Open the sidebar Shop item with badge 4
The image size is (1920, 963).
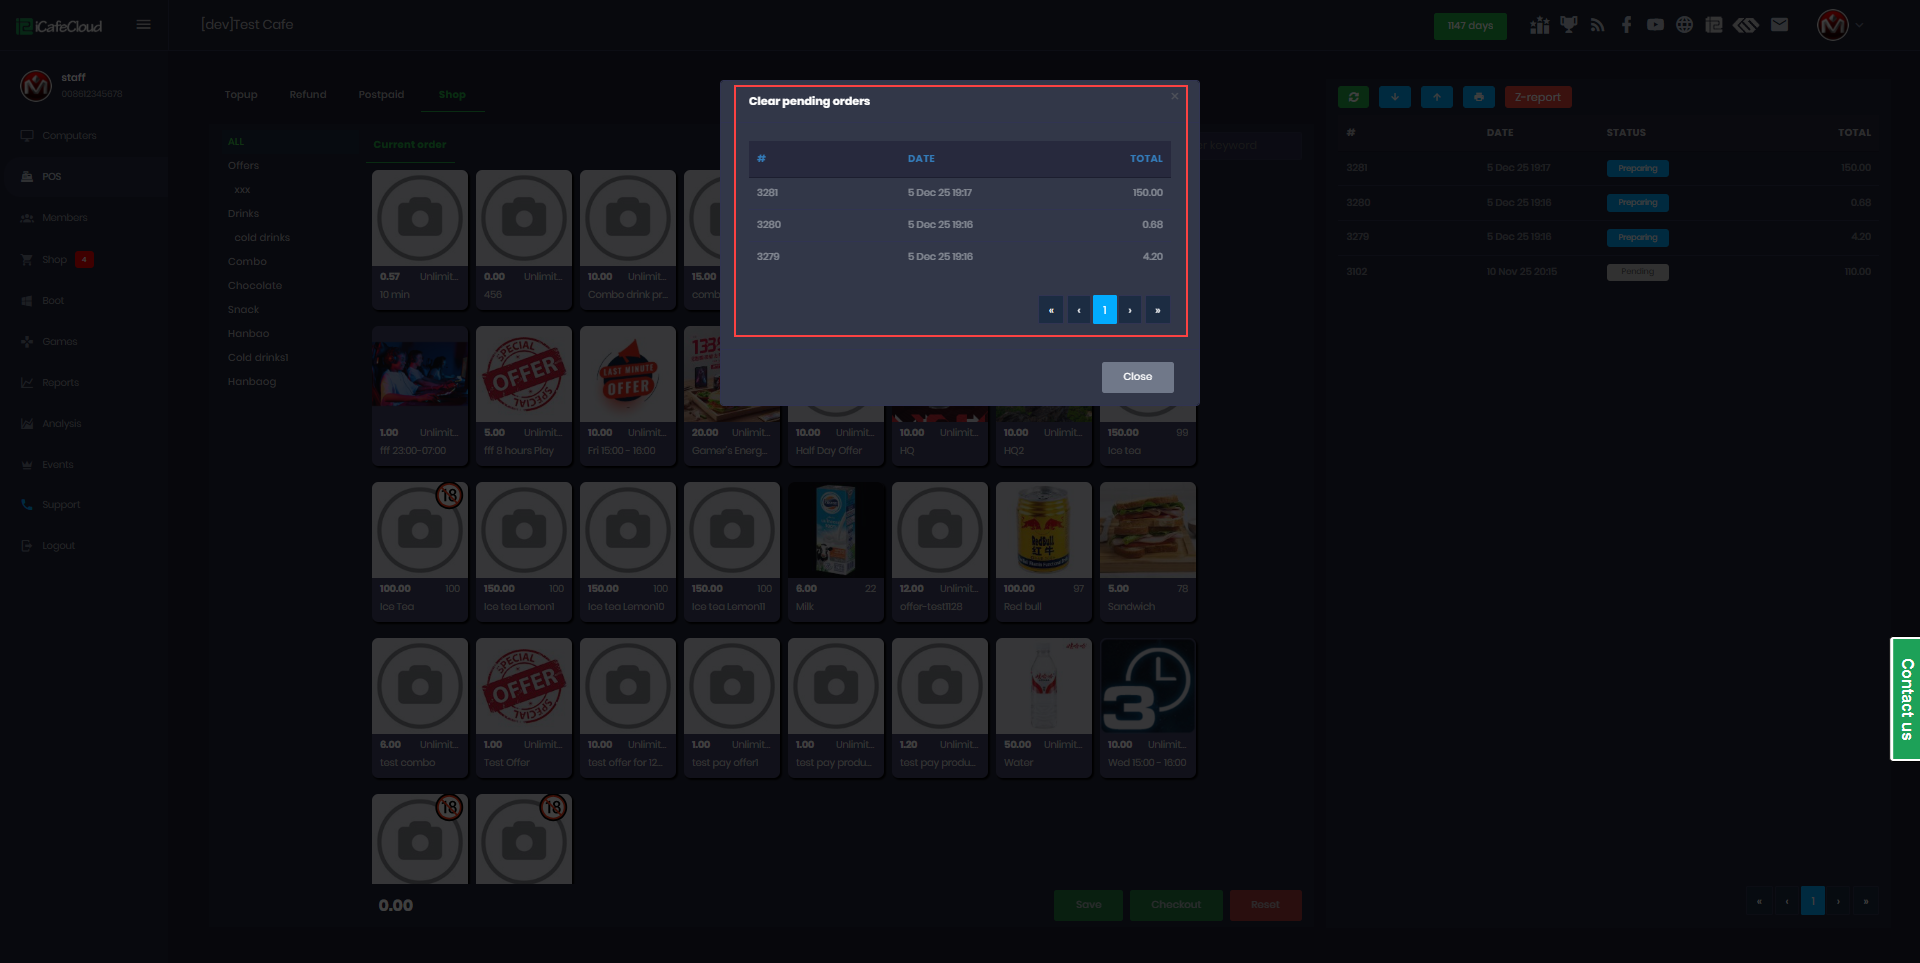55,260
